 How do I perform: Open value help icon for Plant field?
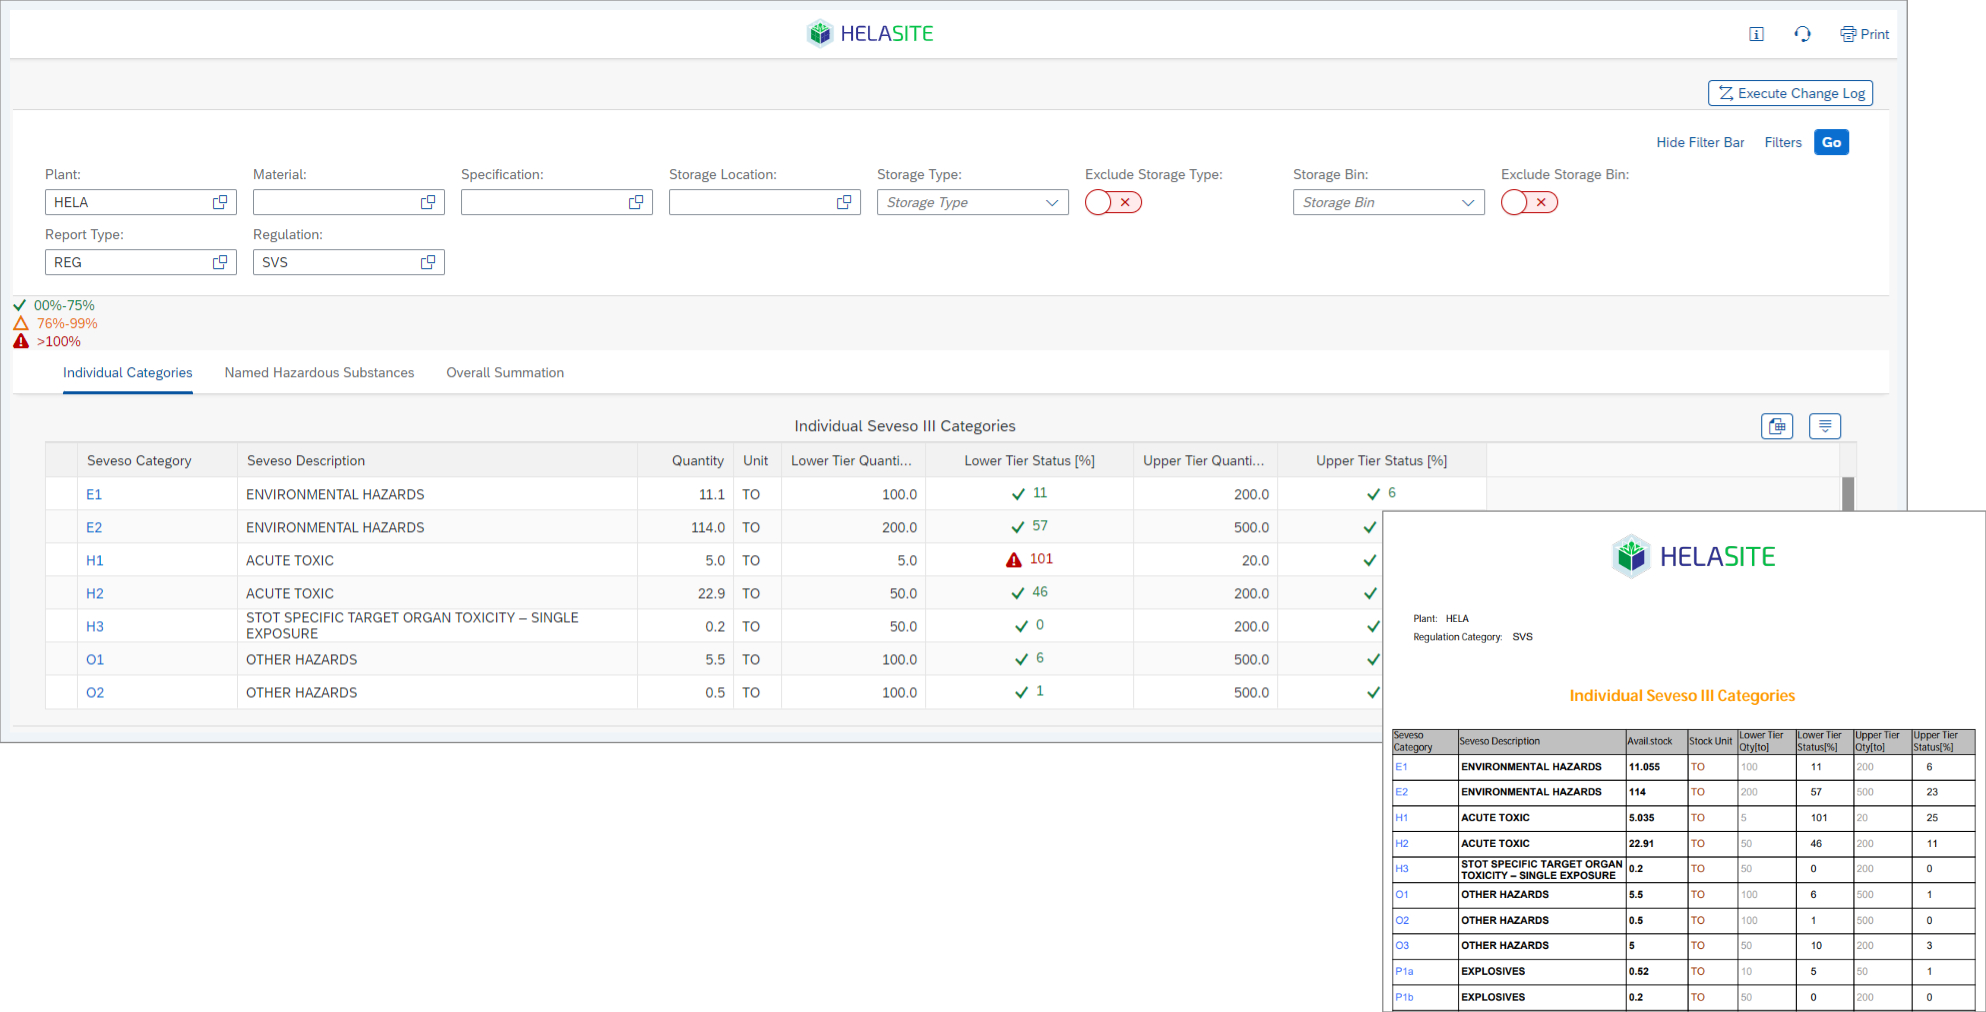220,202
